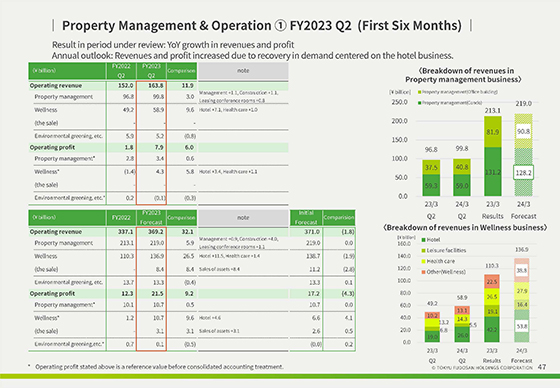
Task: Click the 'Hotel' legend entry
Action: pos(431,240)
